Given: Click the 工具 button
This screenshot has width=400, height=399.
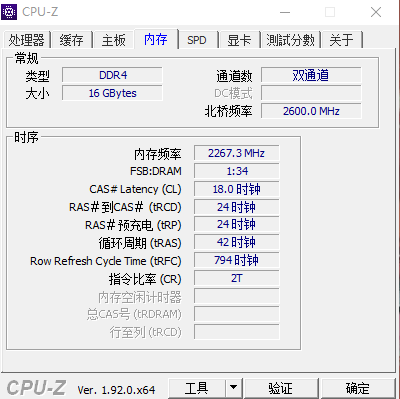Looking at the screenshot, I should click(x=197, y=388).
